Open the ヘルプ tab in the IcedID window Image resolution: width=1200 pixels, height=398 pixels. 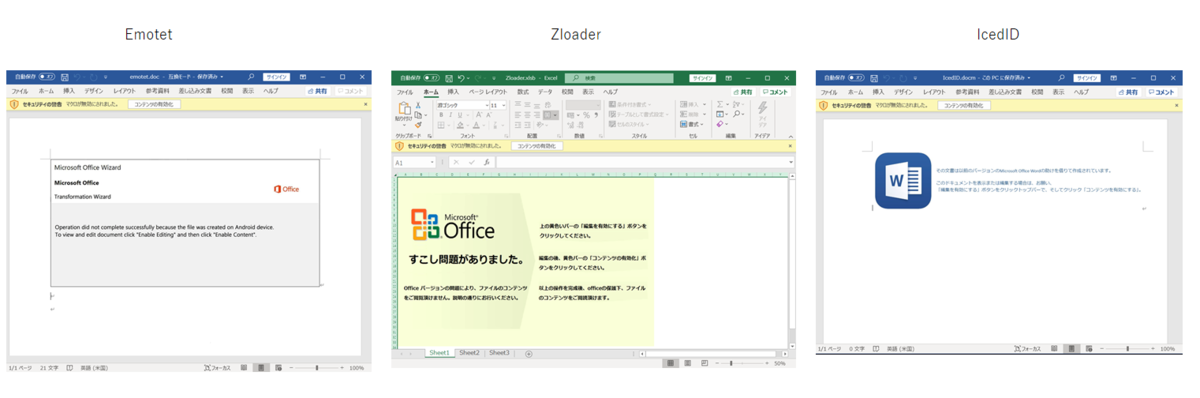1082,91
